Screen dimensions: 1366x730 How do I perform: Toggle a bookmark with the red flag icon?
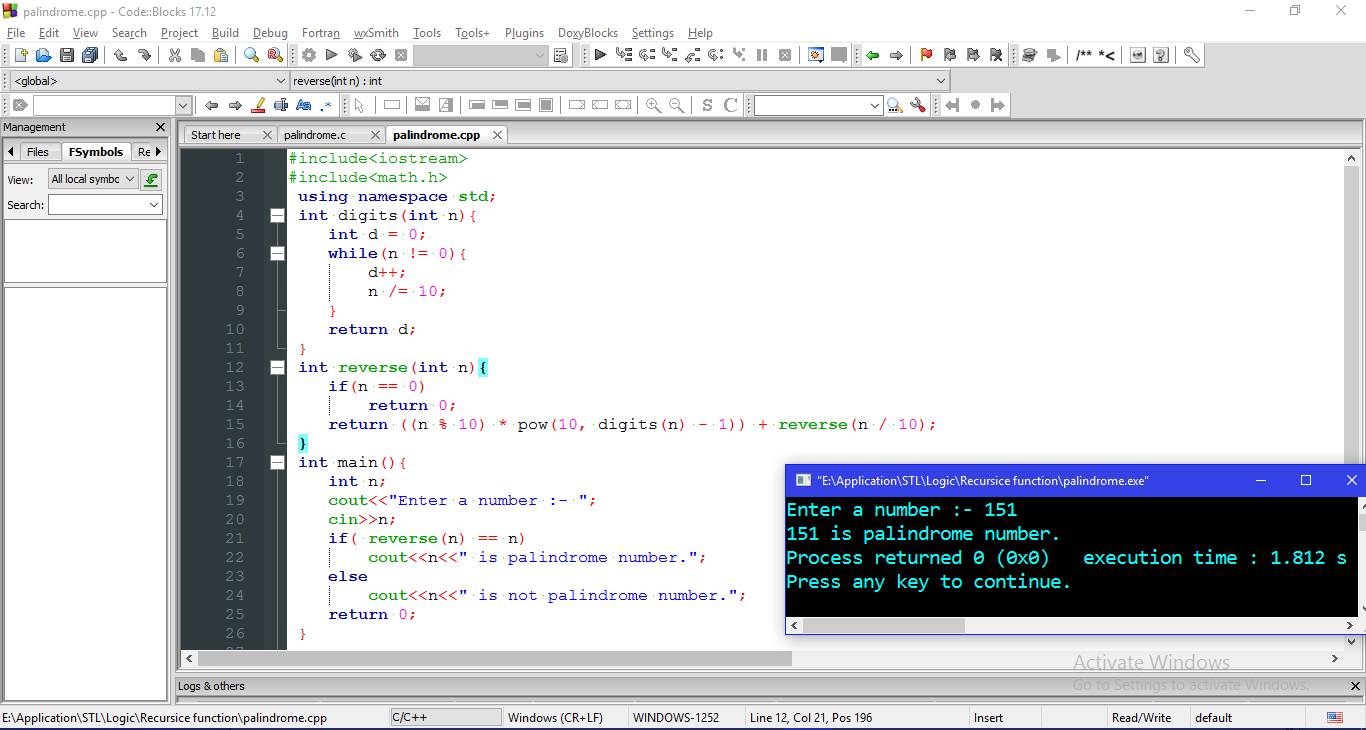(927, 55)
